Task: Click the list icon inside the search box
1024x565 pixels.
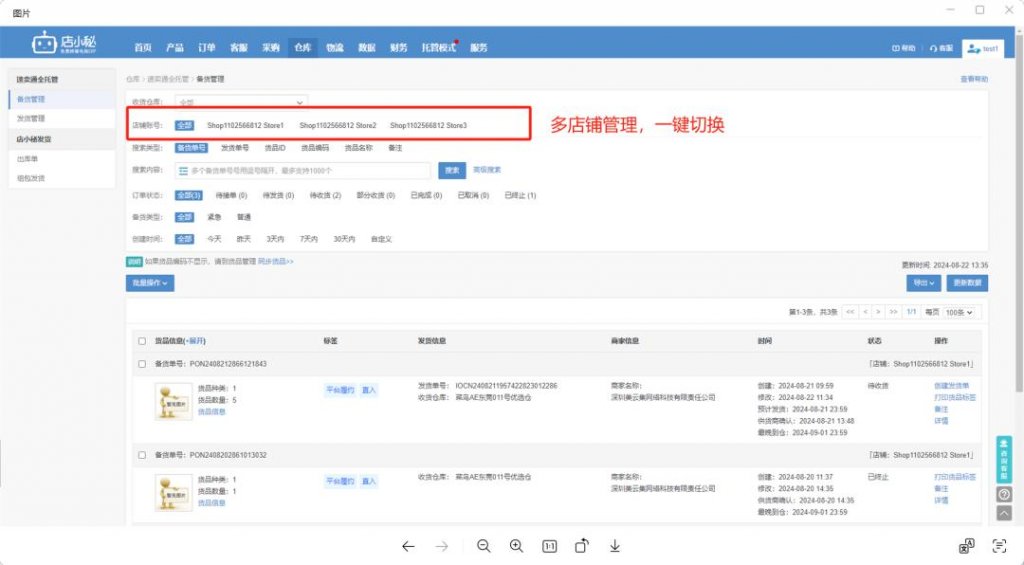Action: [184, 170]
